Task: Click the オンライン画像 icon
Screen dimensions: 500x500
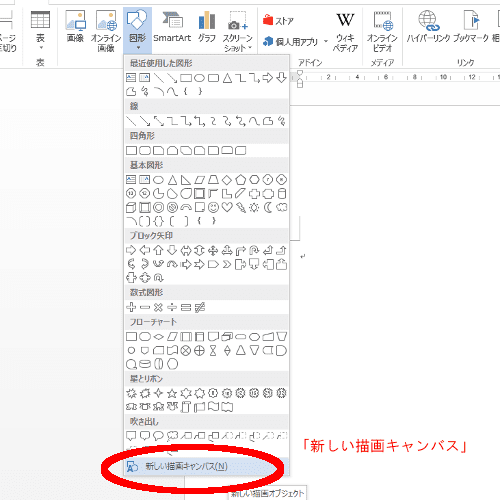Action: [106, 31]
